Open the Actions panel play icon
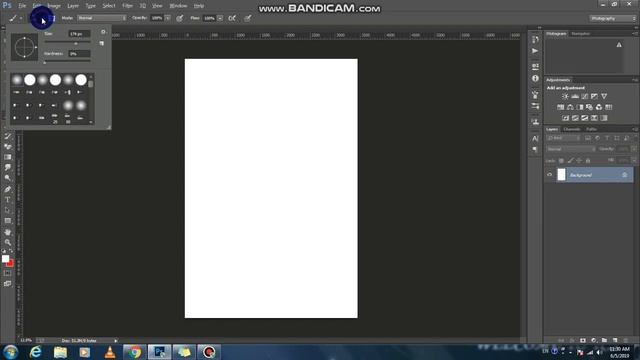This screenshot has width=640, height=360. click(535, 51)
